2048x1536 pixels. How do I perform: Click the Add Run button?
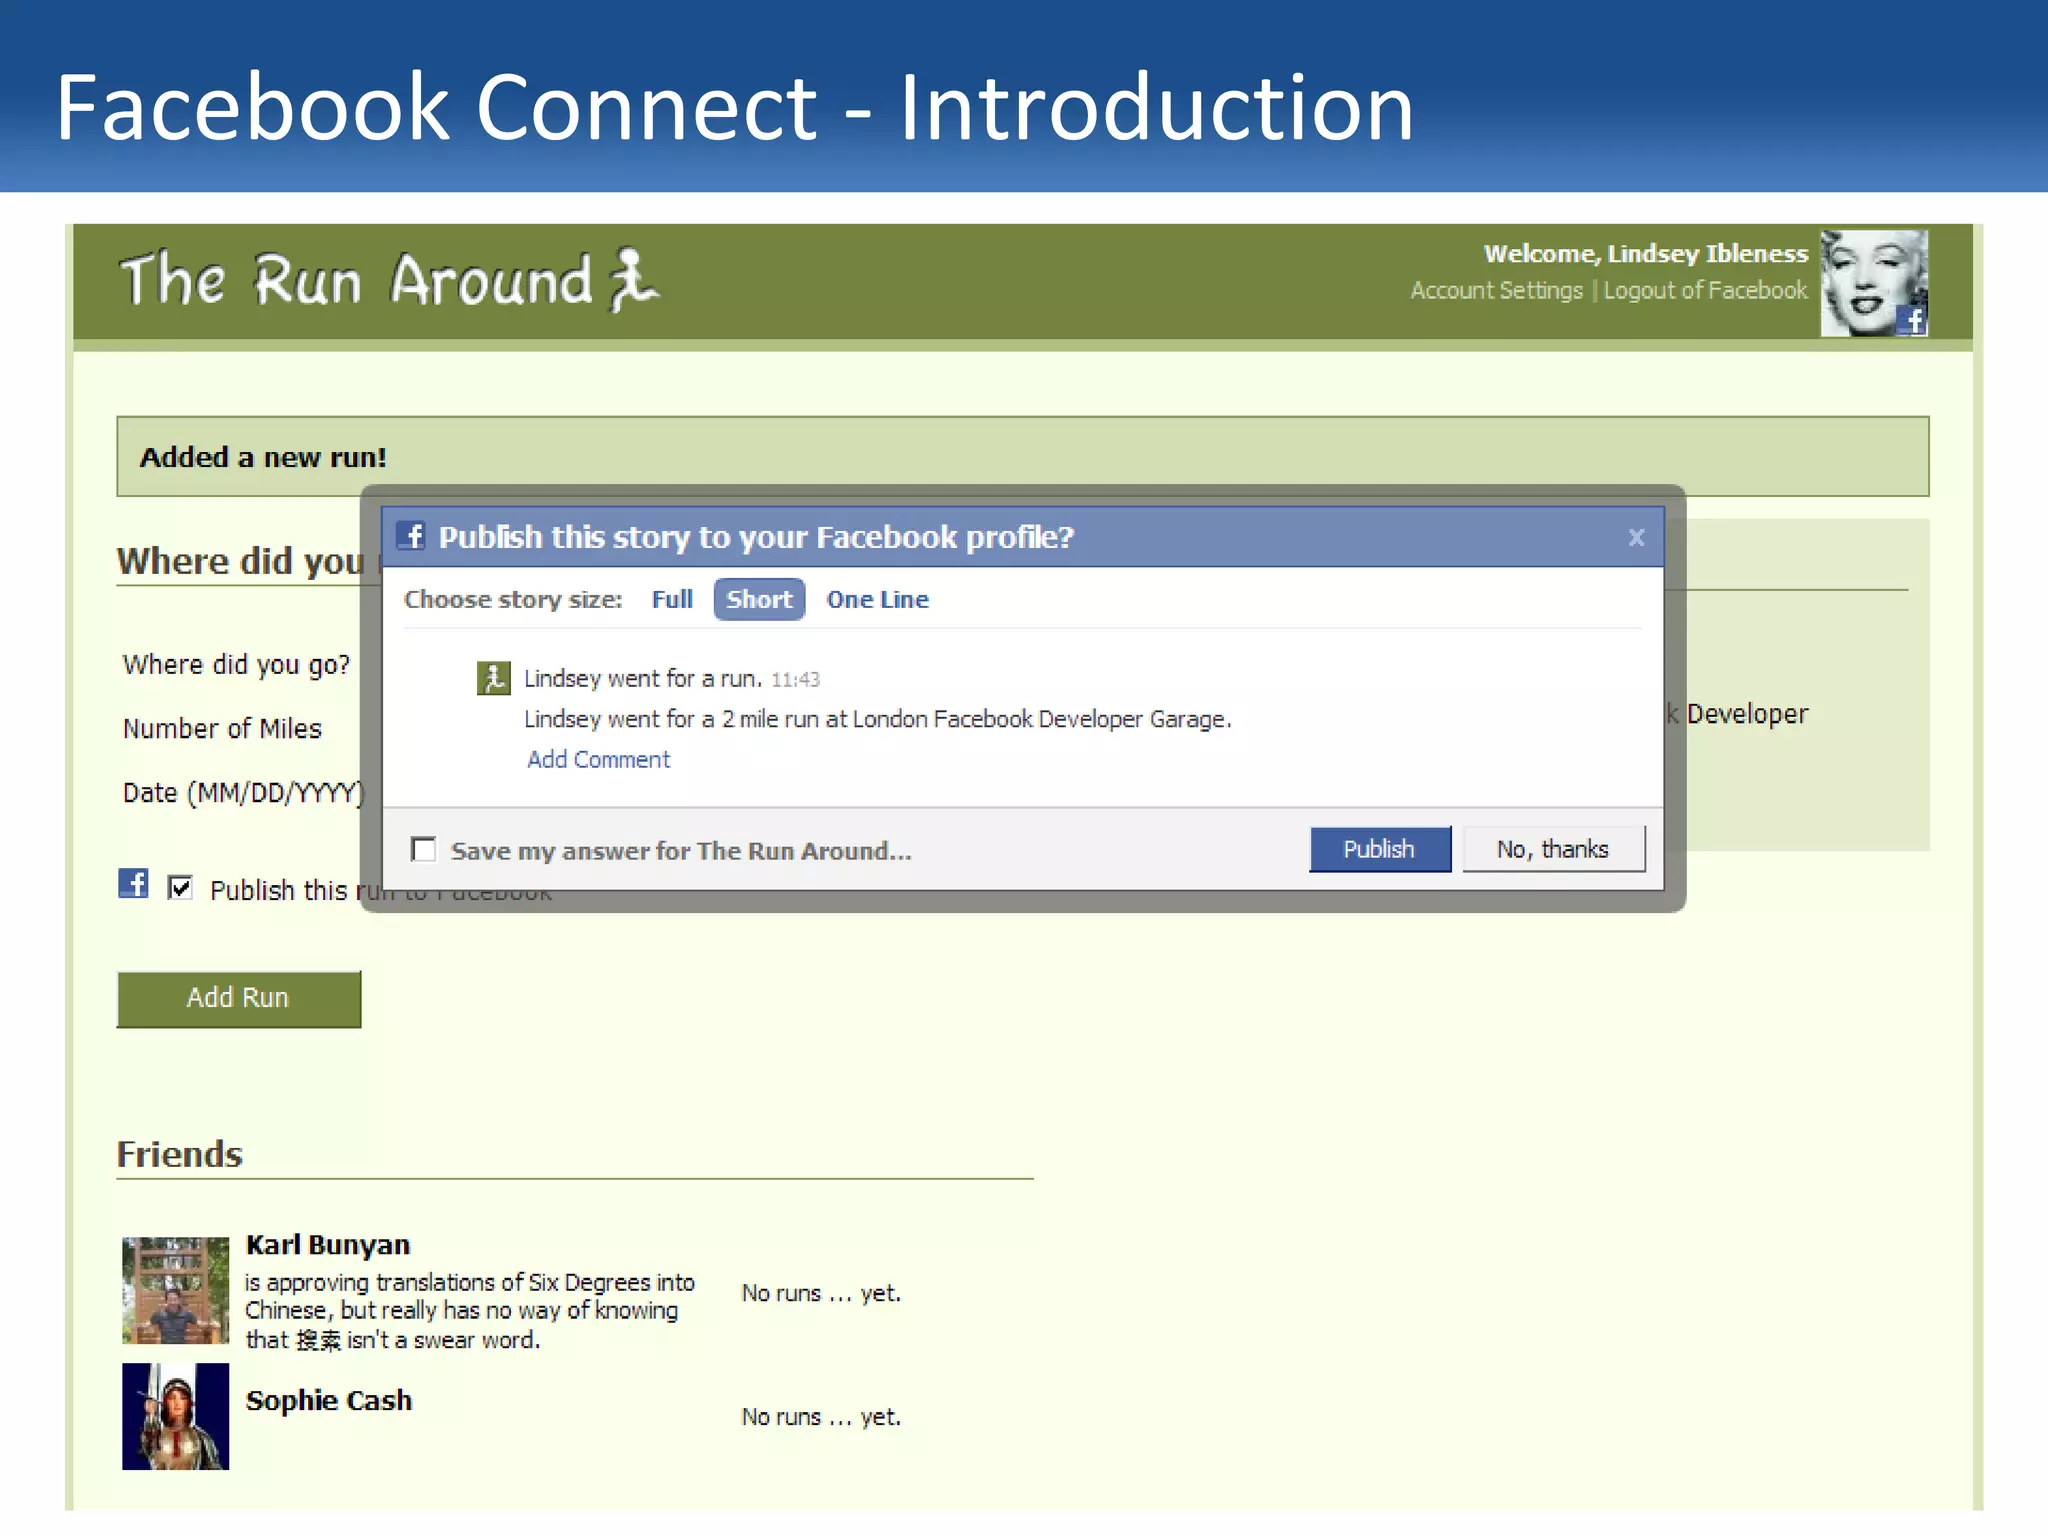[x=238, y=998]
